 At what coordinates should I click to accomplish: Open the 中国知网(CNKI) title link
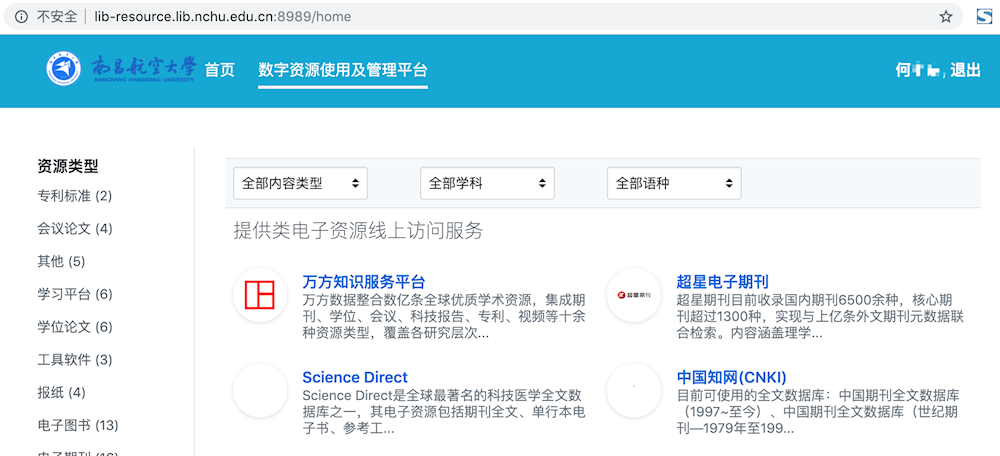[x=732, y=377]
